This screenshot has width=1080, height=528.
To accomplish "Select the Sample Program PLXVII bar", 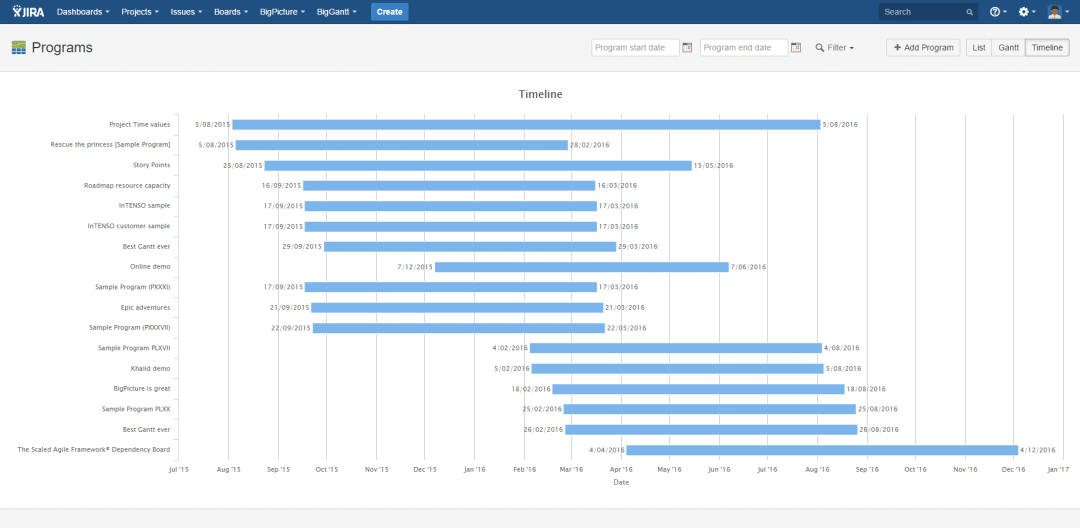I will [676, 348].
